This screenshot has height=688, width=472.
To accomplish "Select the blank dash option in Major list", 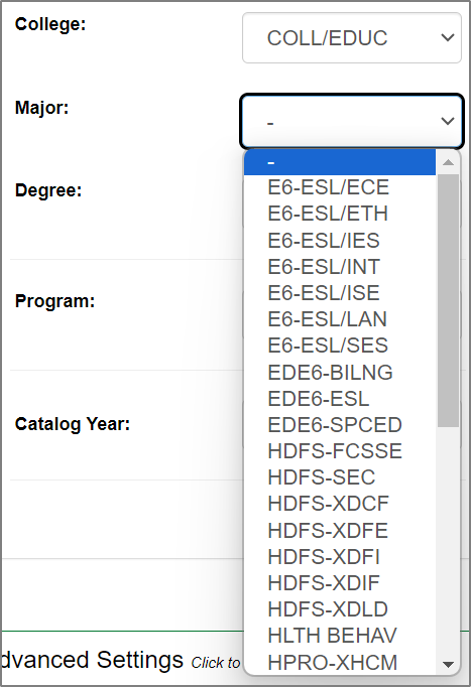I will pyautogui.click(x=340, y=162).
